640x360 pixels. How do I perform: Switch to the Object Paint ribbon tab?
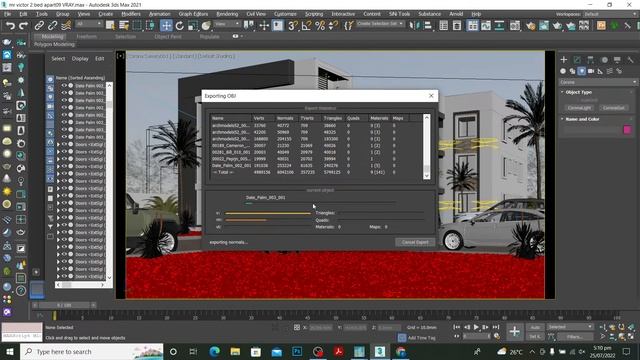168,36
